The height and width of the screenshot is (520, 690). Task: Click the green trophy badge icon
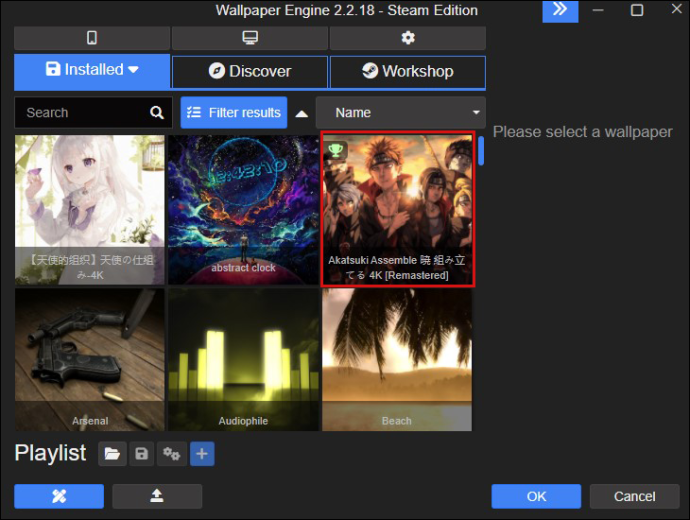[x=336, y=150]
